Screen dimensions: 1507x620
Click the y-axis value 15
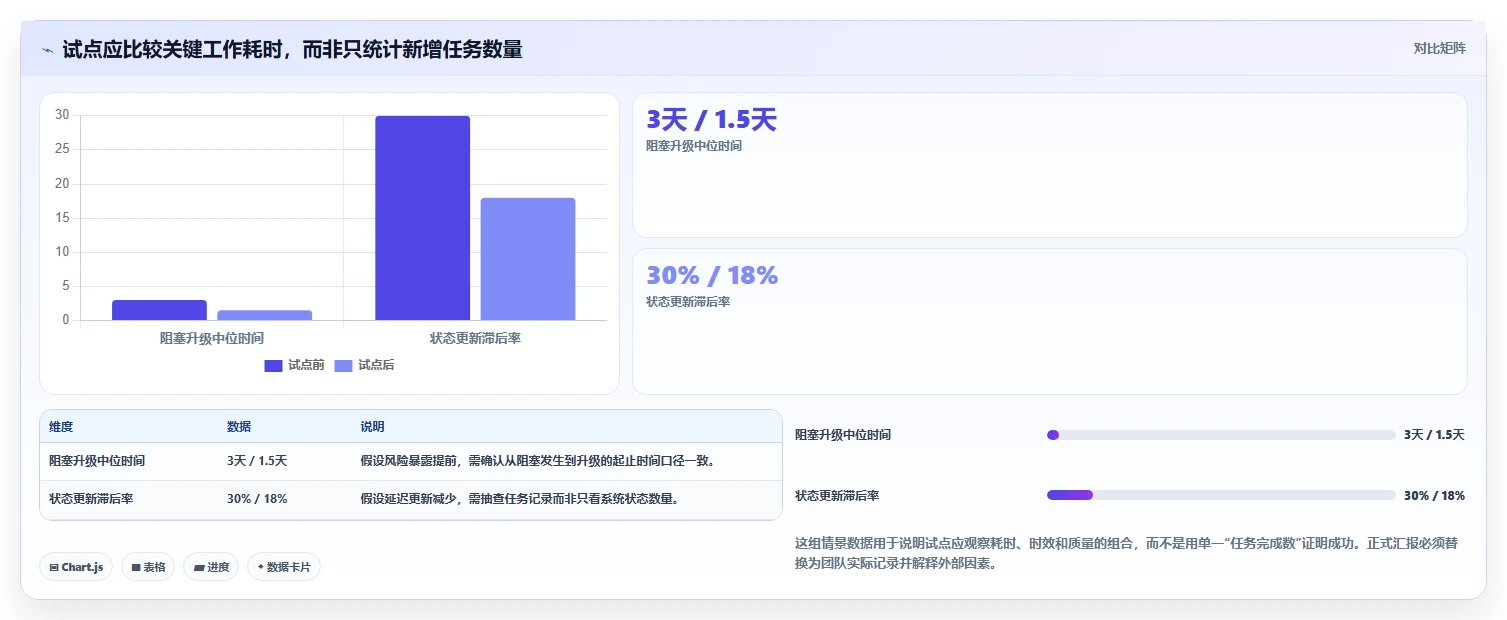[x=62, y=218]
